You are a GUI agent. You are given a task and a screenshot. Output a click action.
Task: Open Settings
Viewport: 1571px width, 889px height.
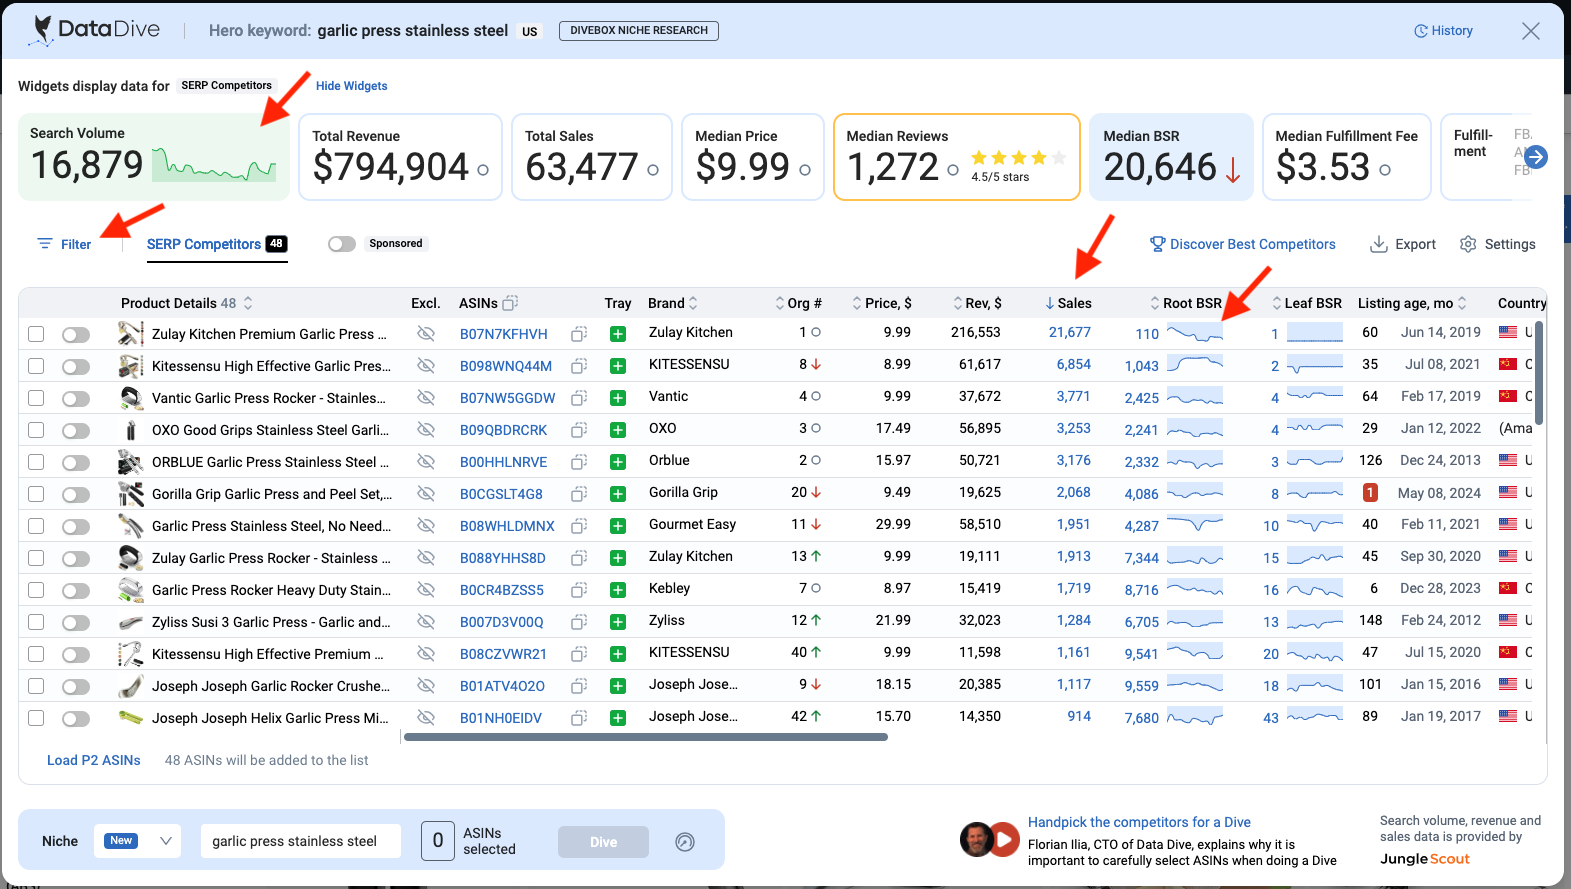click(x=1497, y=244)
